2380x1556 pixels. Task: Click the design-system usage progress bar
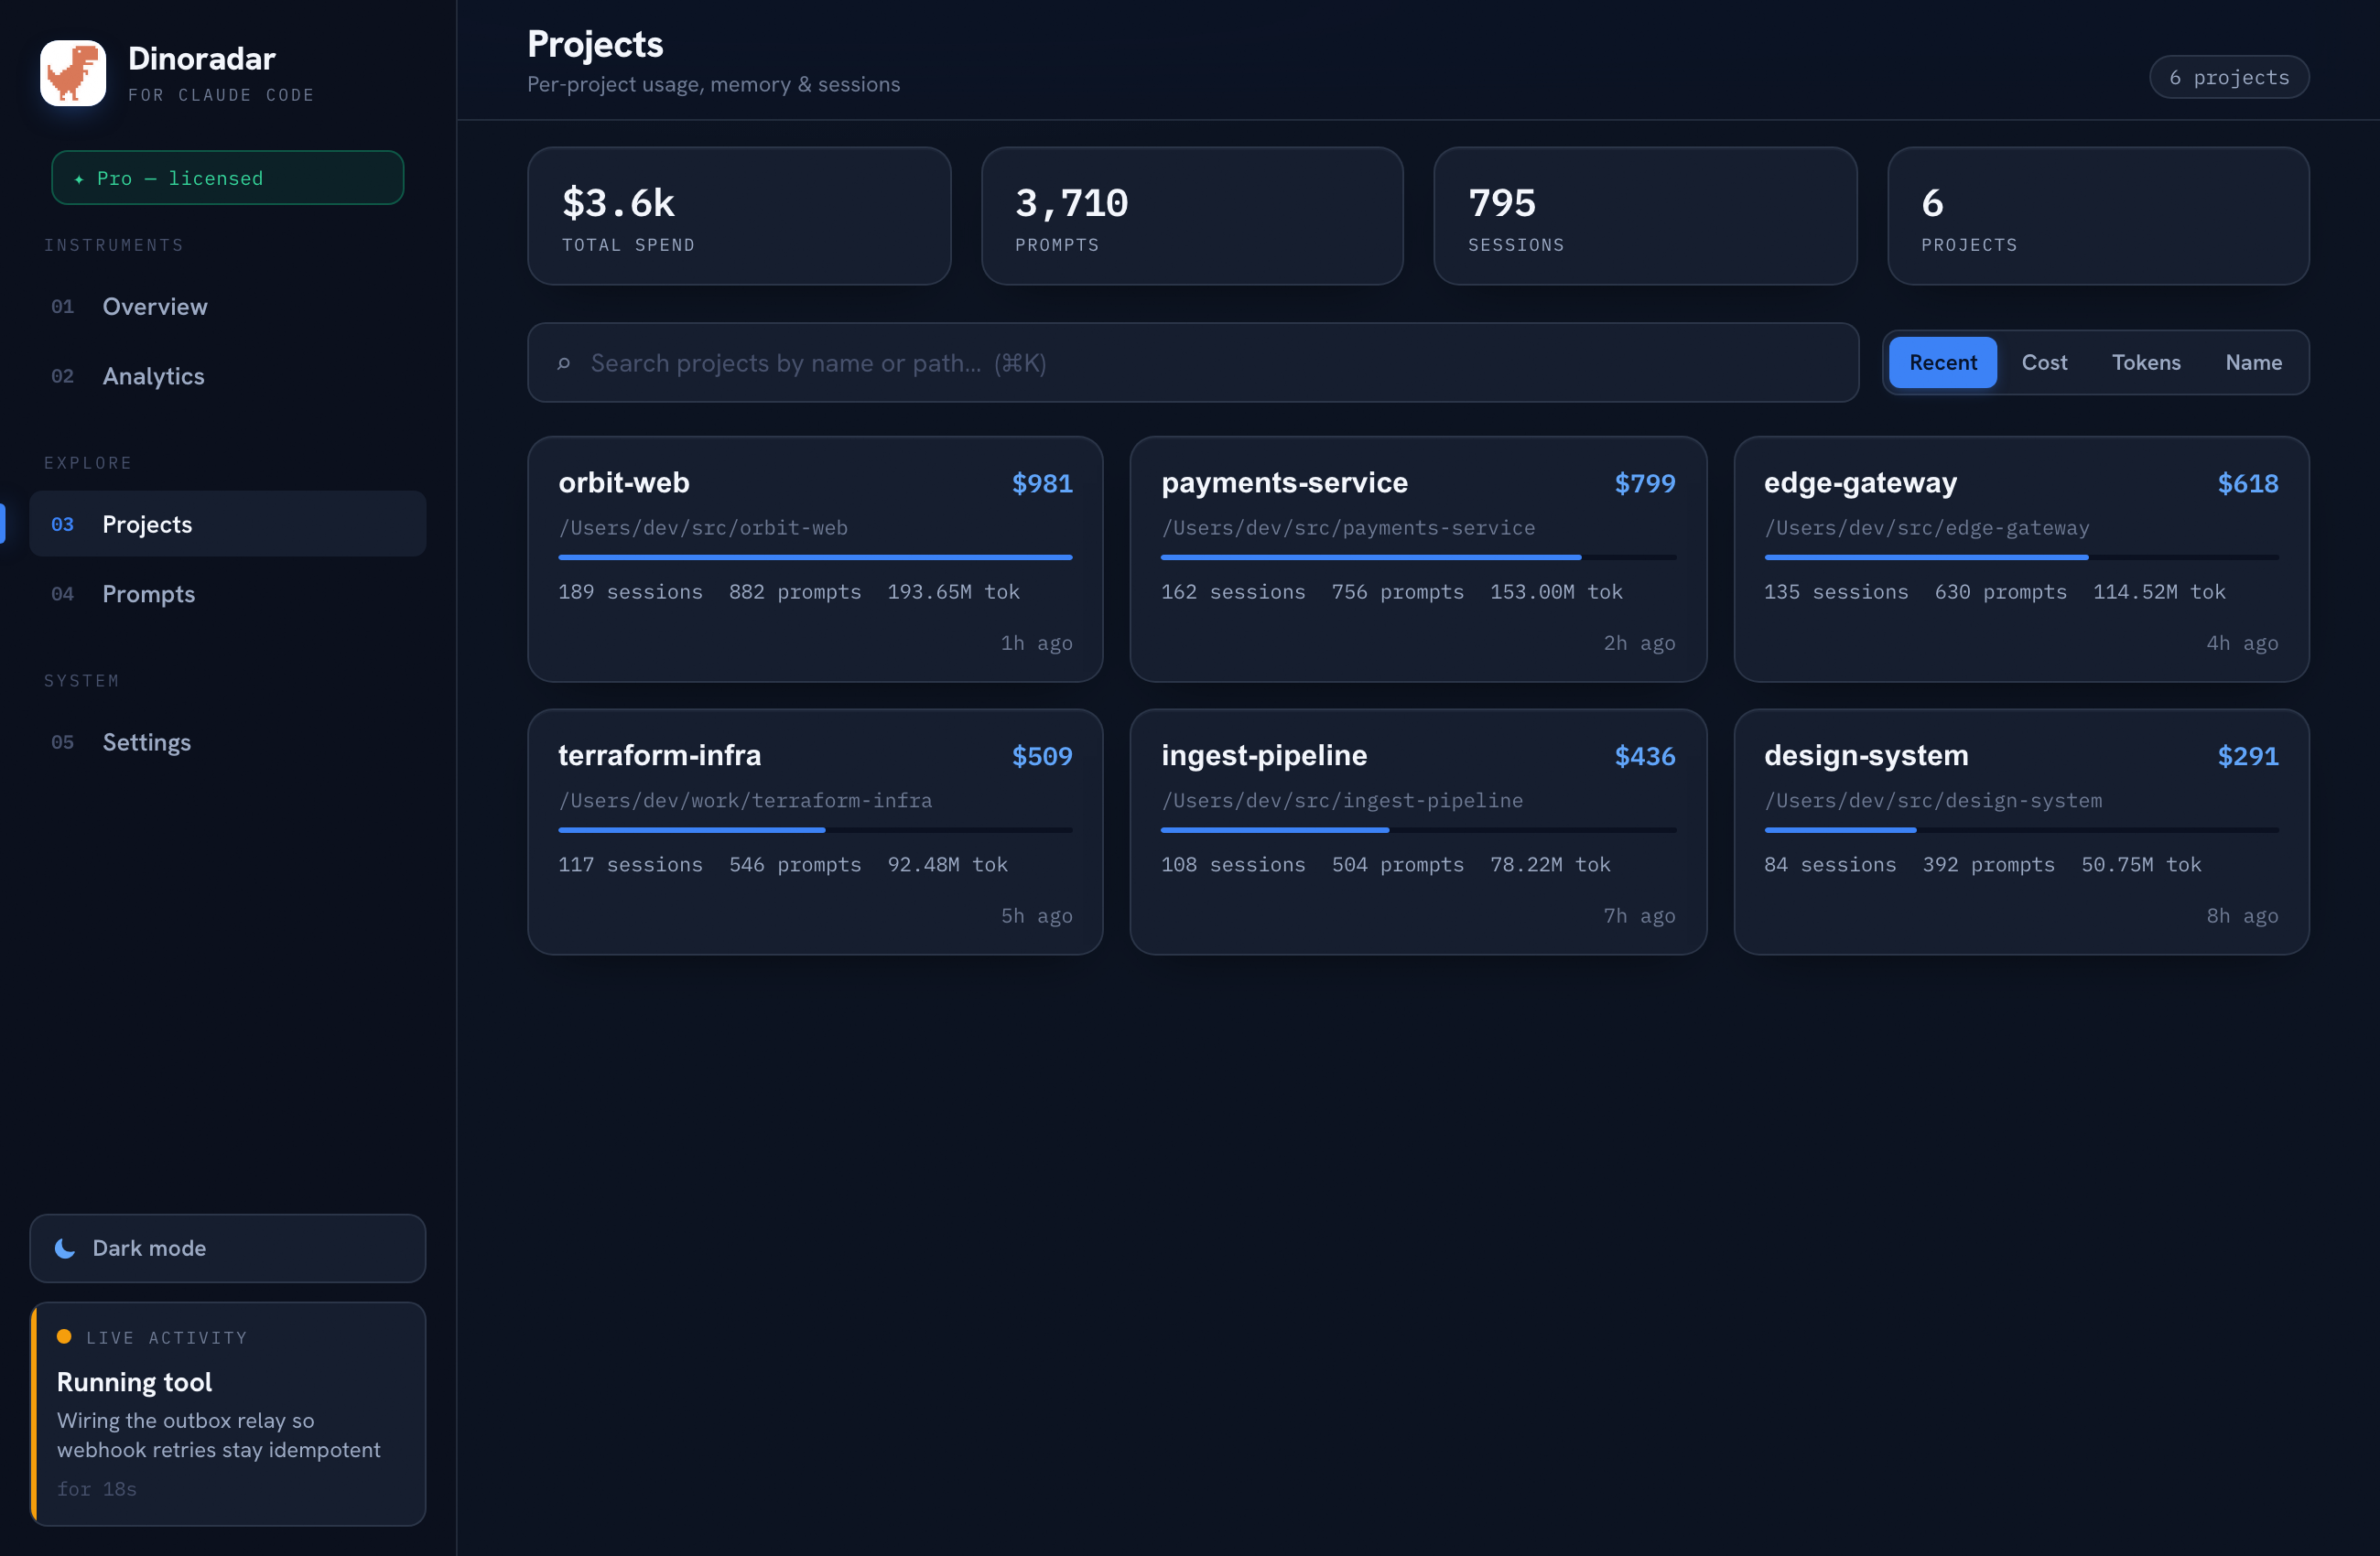tap(2021, 830)
